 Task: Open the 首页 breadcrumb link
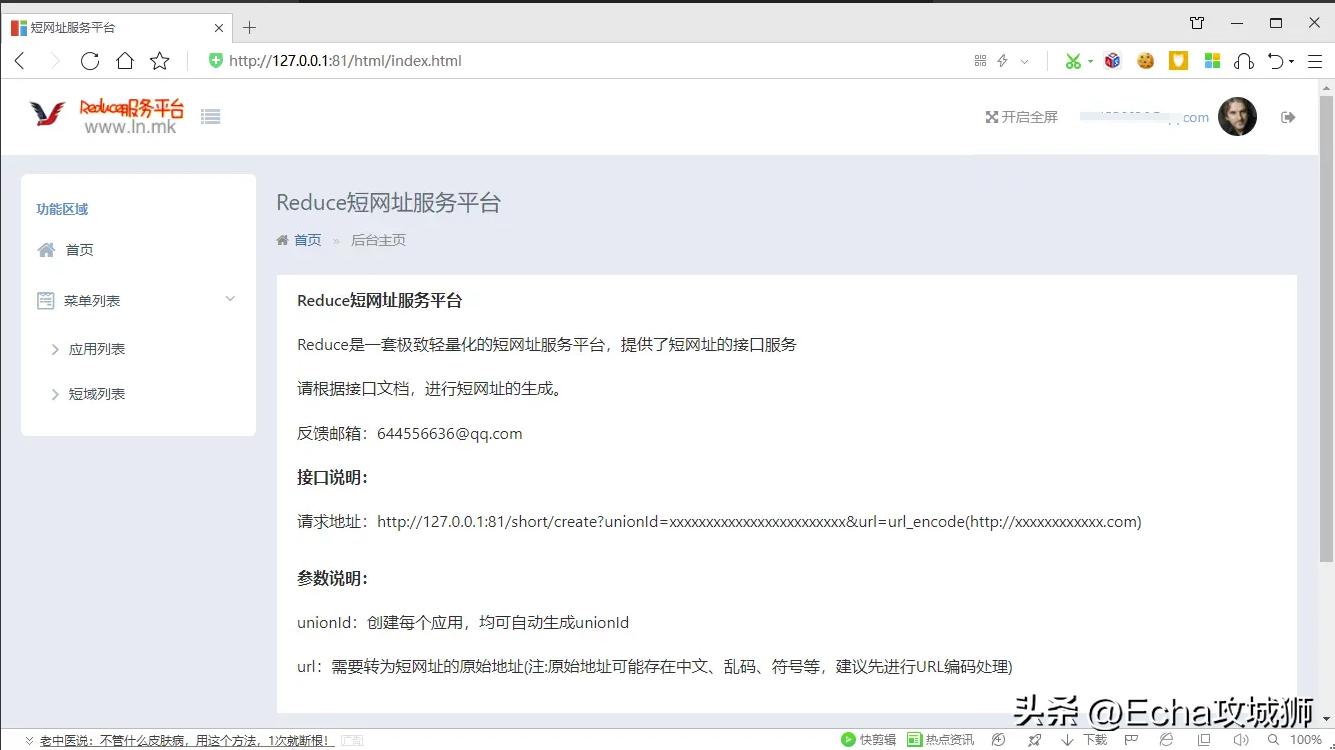click(x=307, y=240)
